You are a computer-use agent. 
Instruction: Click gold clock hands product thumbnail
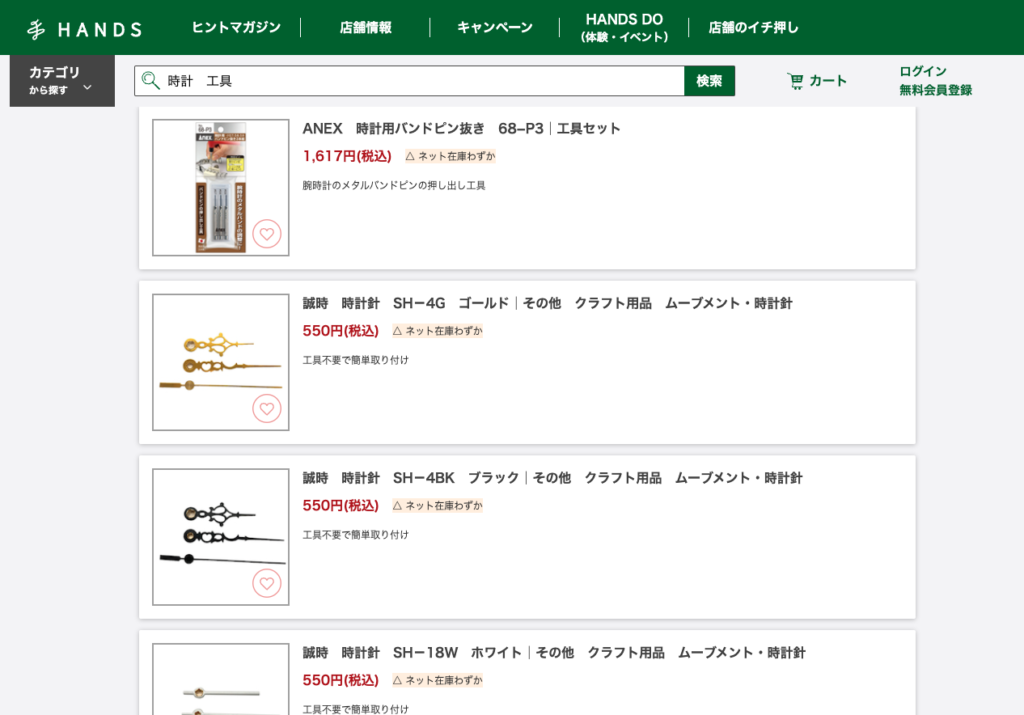click(x=221, y=362)
